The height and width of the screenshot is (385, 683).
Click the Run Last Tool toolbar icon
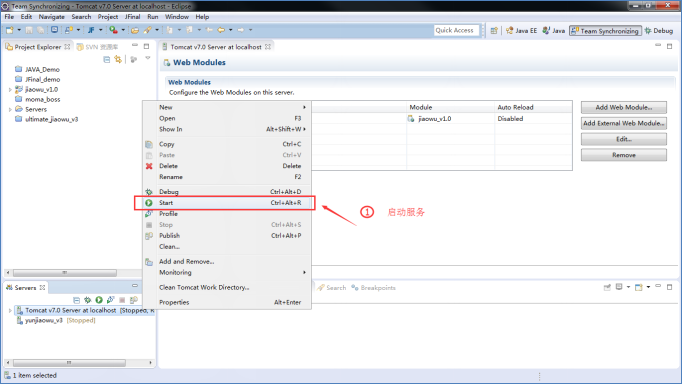tap(113, 30)
